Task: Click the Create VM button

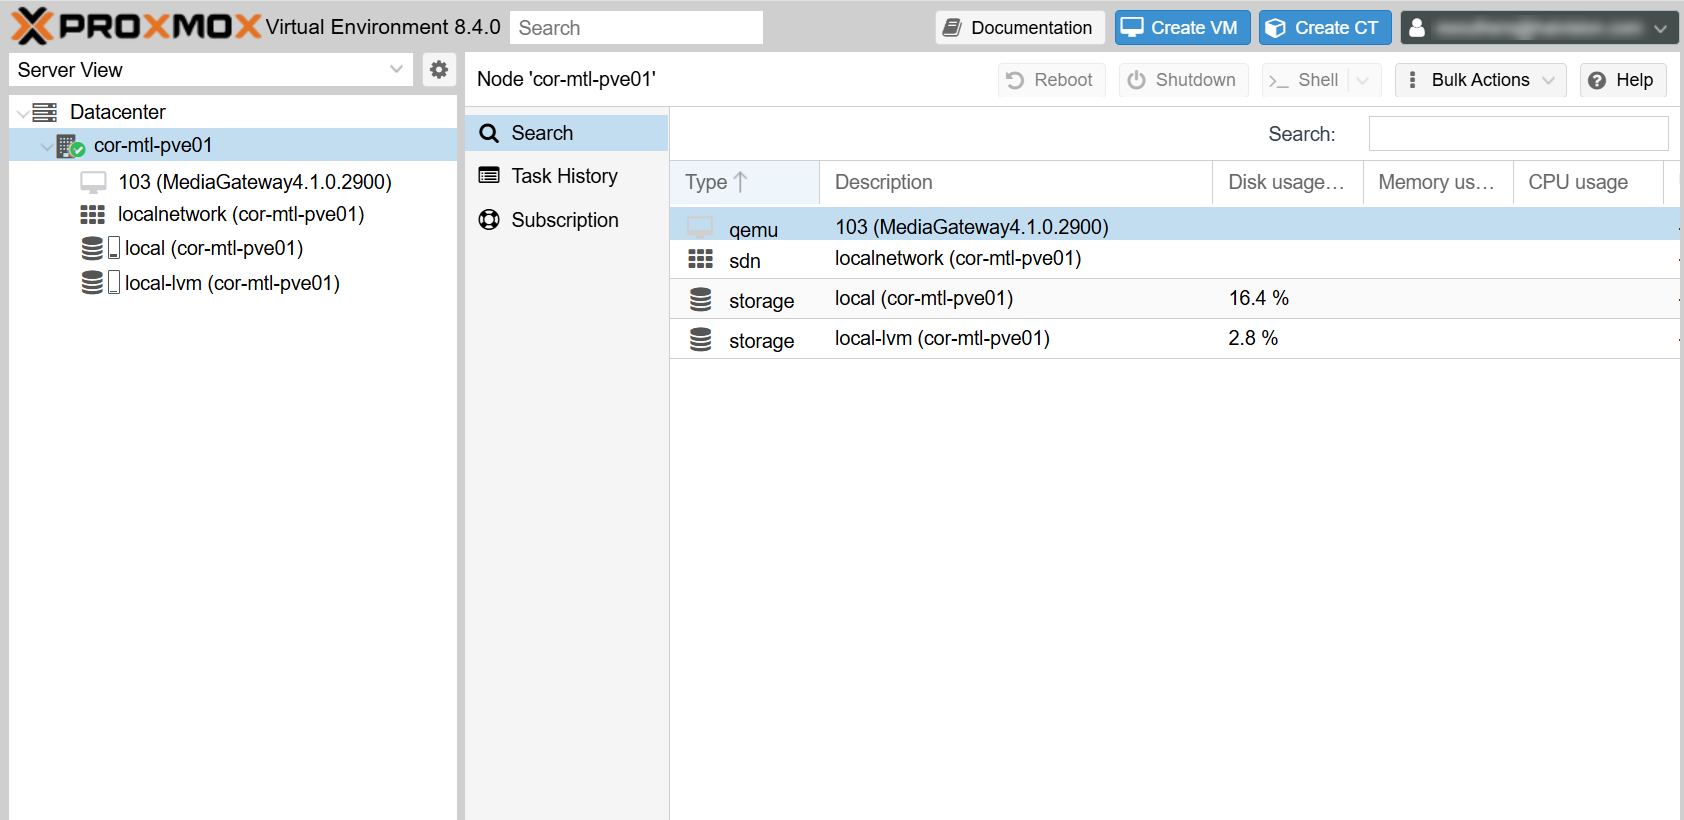Action: [1182, 28]
